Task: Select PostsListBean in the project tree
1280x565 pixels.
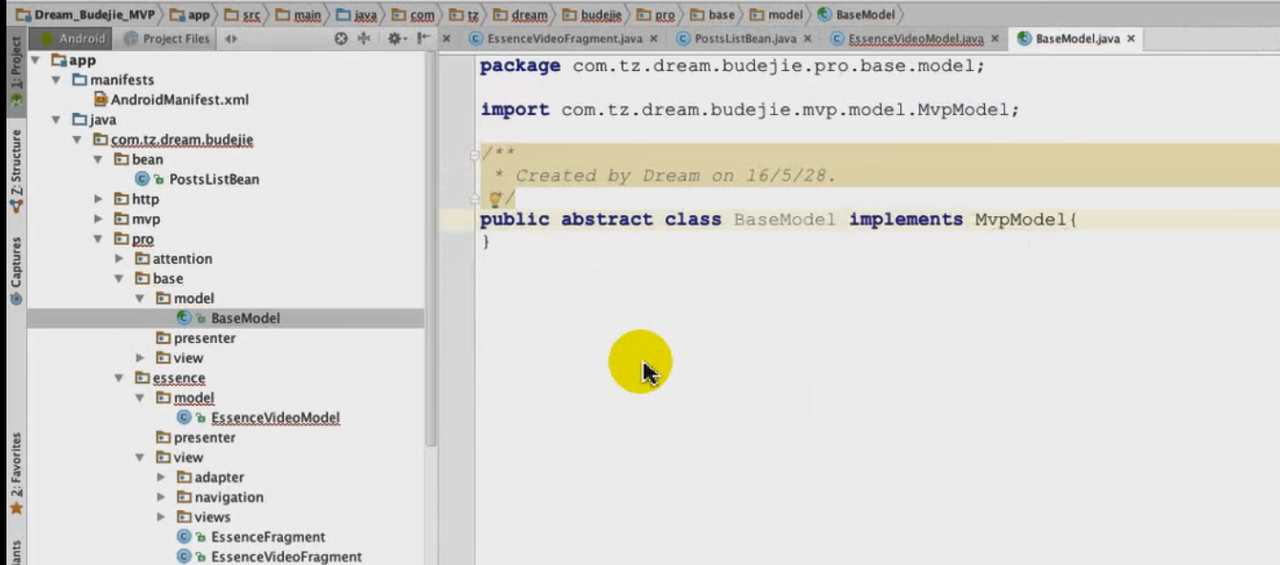Action: coord(214,180)
